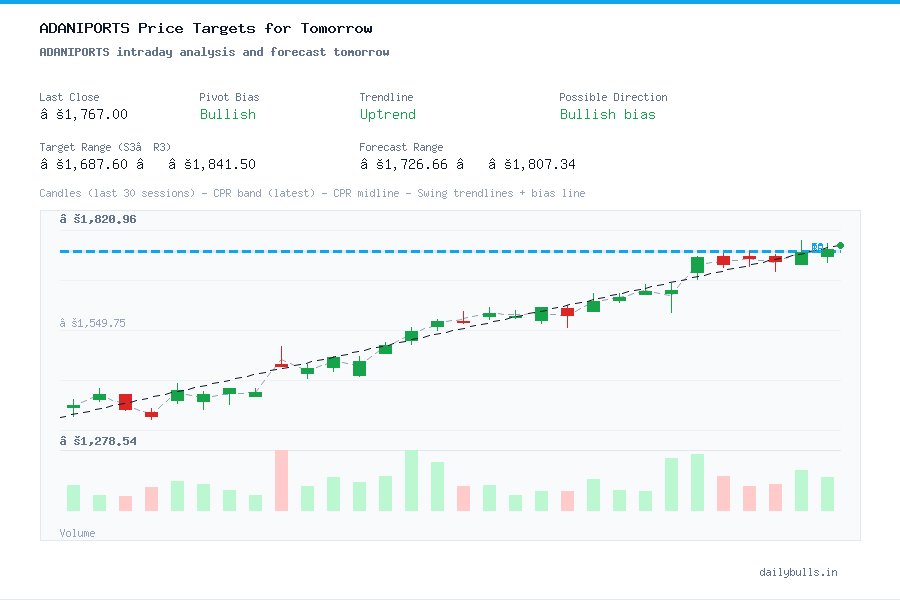Click the 1,820.96 price axis label
Image resolution: width=900 pixels, height=600 pixels.
click(x=98, y=219)
